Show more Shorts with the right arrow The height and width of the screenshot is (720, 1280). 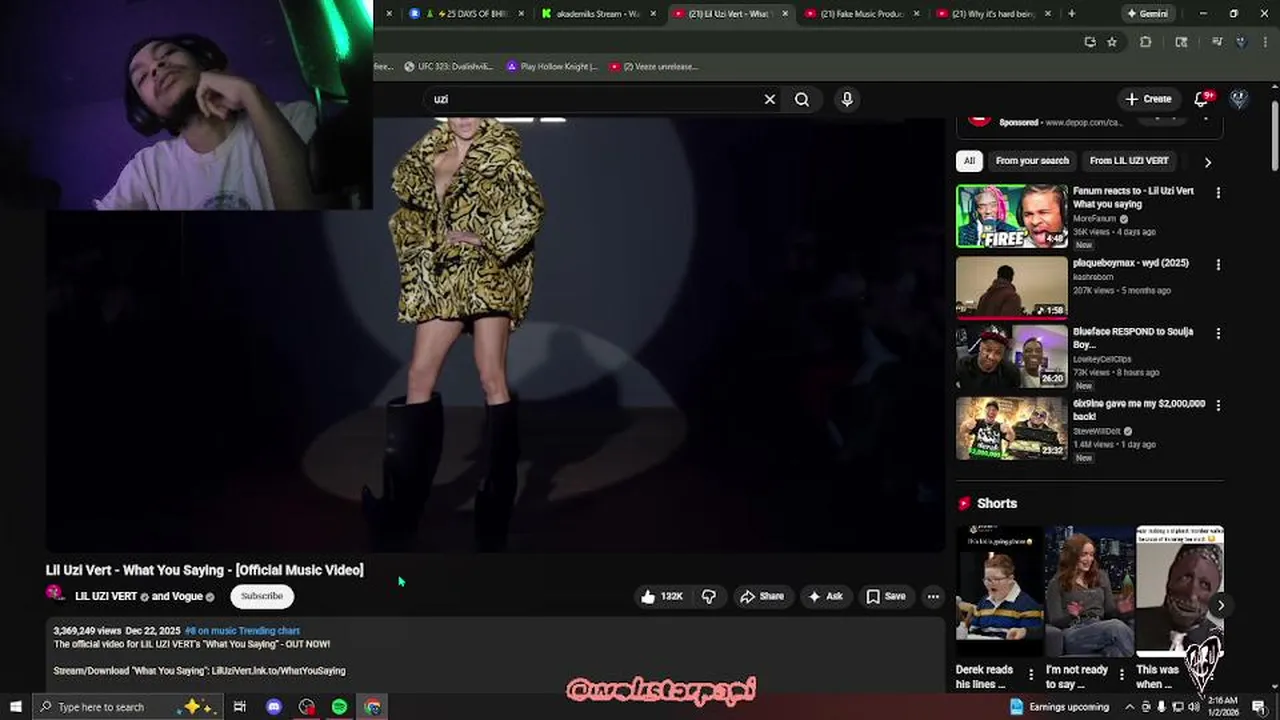pyautogui.click(x=1220, y=606)
